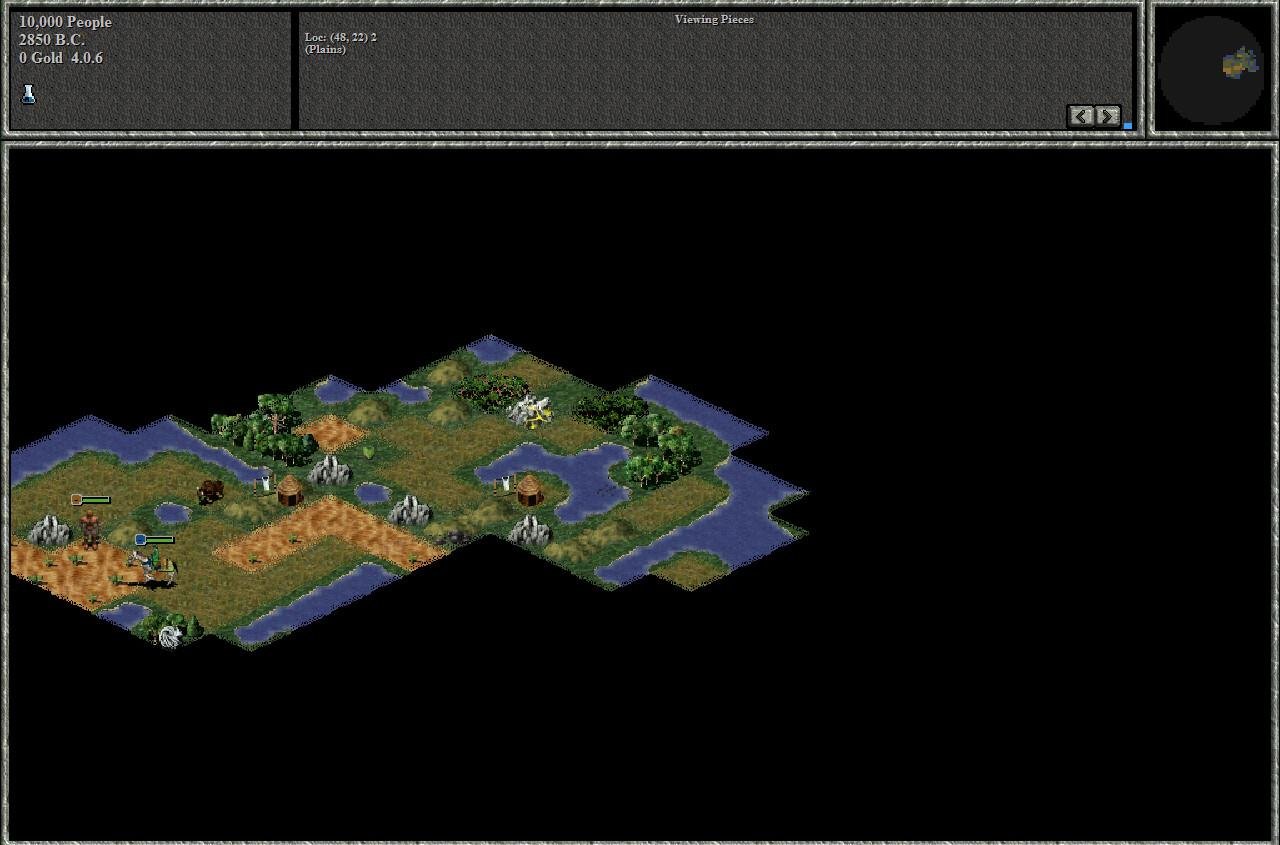This screenshot has width=1280, height=845.
Task: Click the brown shield health bar marker
Action: tap(90, 499)
